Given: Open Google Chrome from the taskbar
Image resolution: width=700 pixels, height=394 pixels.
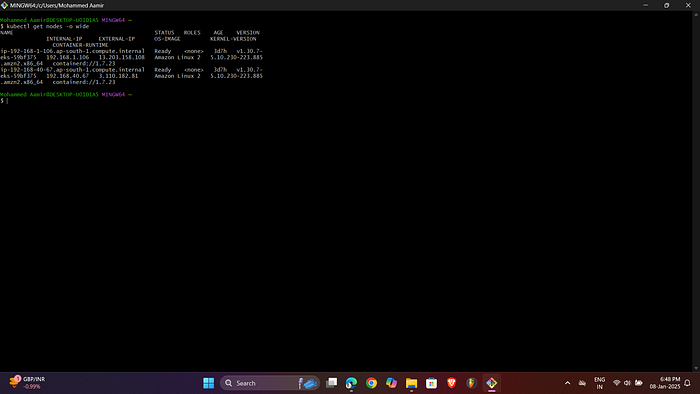Looking at the screenshot, I should [x=371, y=383].
